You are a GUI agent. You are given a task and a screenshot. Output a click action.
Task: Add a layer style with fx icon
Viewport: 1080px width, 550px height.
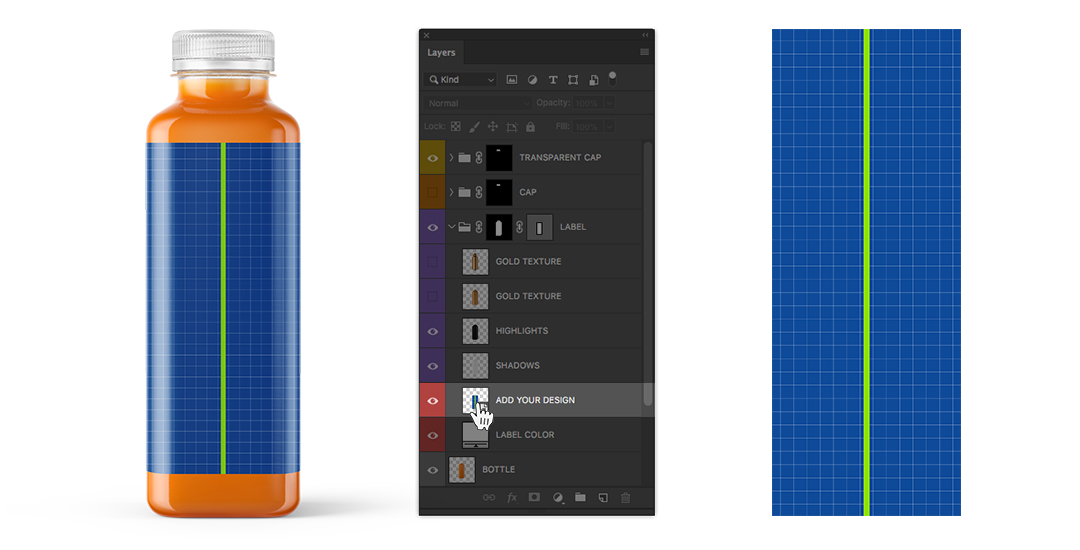[512, 498]
